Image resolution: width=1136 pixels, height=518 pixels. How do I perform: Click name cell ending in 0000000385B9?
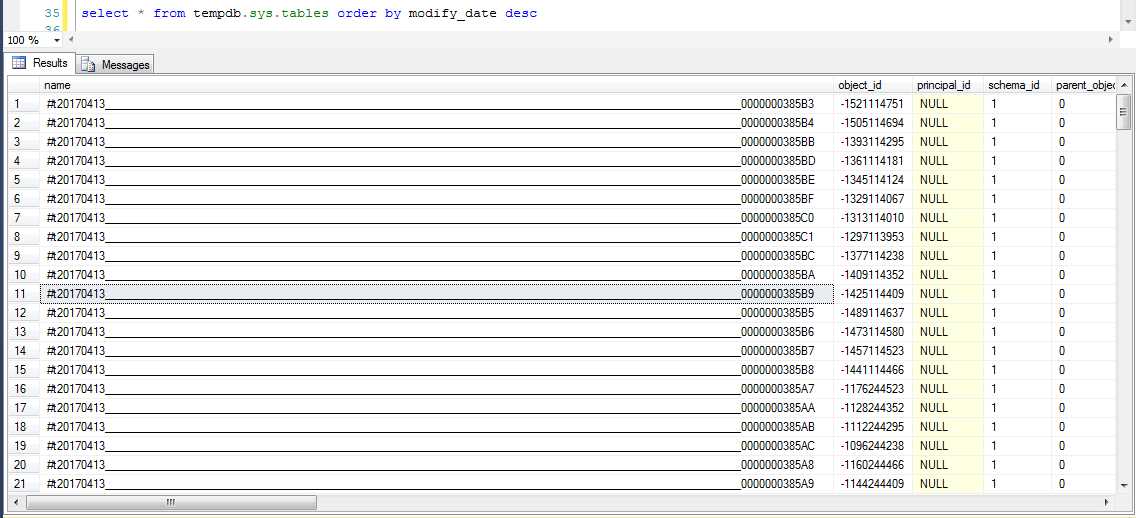click(x=437, y=293)
